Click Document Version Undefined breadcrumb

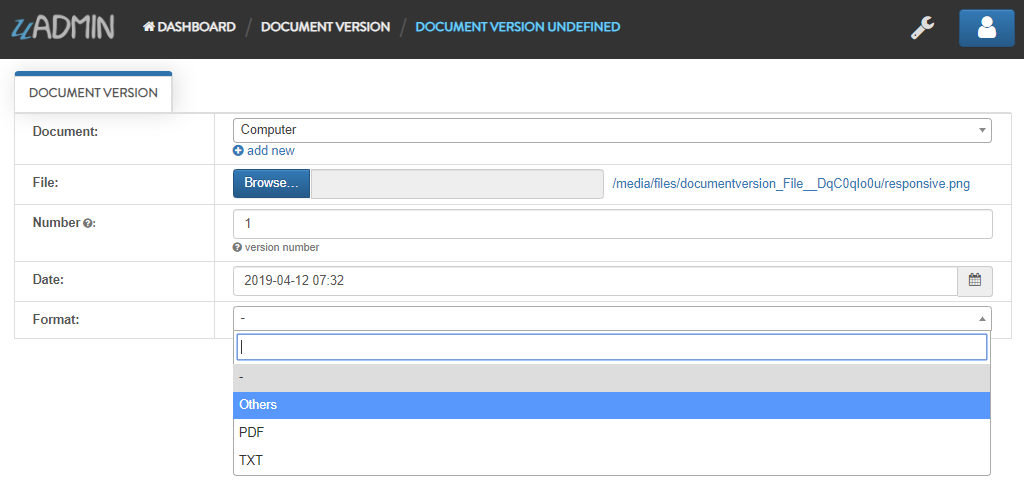click(518, 27)
